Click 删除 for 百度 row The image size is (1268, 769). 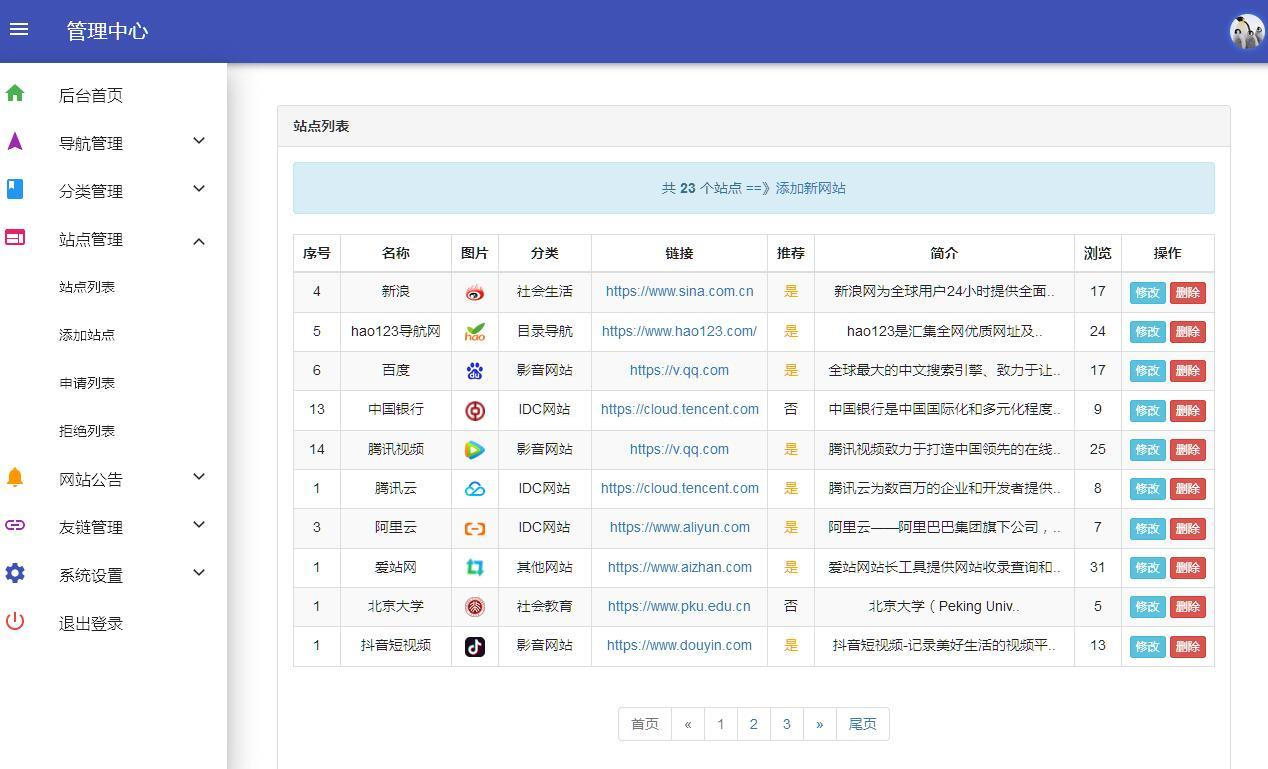coord(1187,371)
